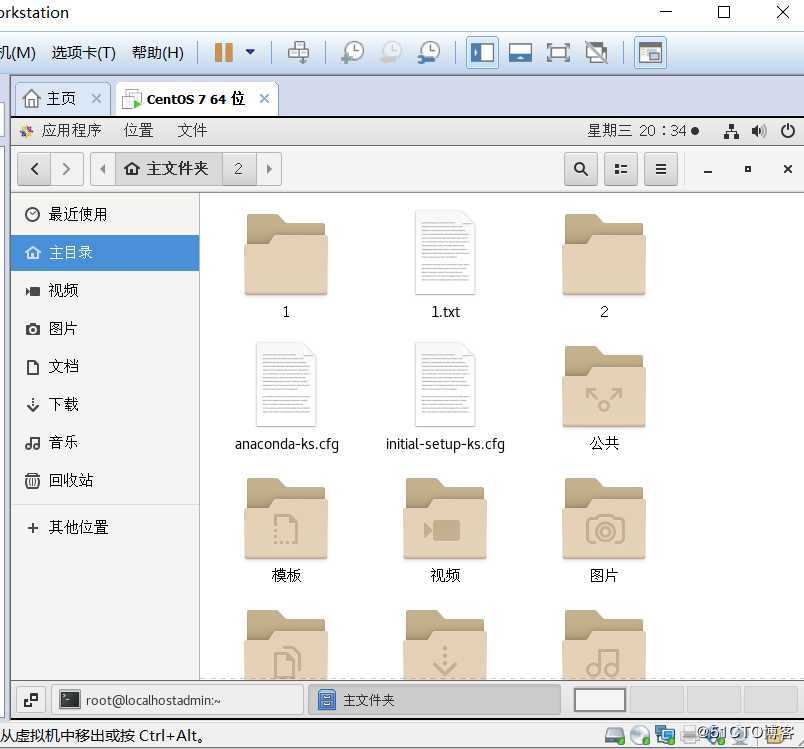
Task: Switch to root@localhostadmin terminal task
Action: click(177, 700)
